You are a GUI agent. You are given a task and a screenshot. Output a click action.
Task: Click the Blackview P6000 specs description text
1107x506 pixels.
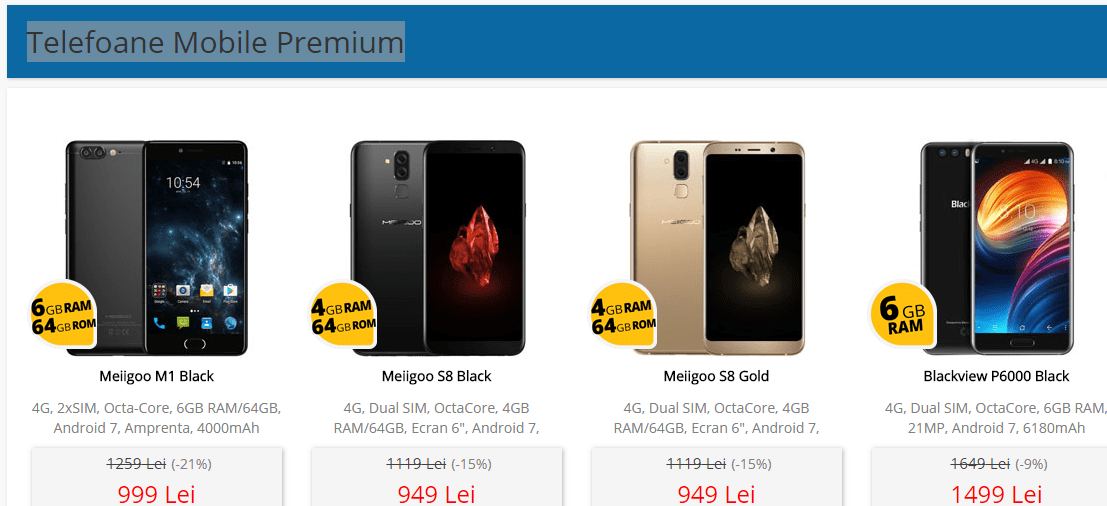click(x=995, y=418)
